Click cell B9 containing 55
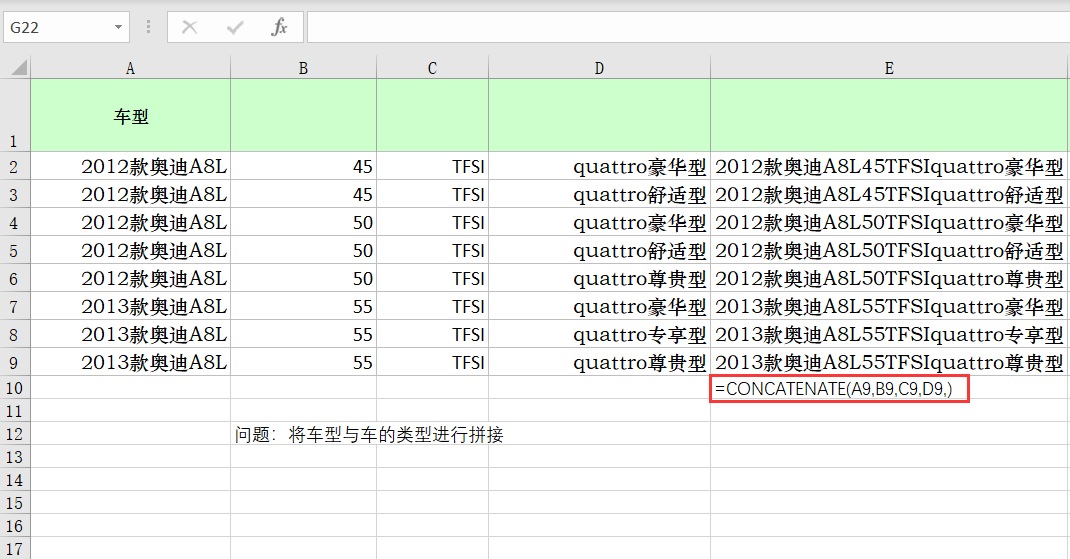Image resolution: width=1070 pixels, height=559 pixels. (304, 362)
